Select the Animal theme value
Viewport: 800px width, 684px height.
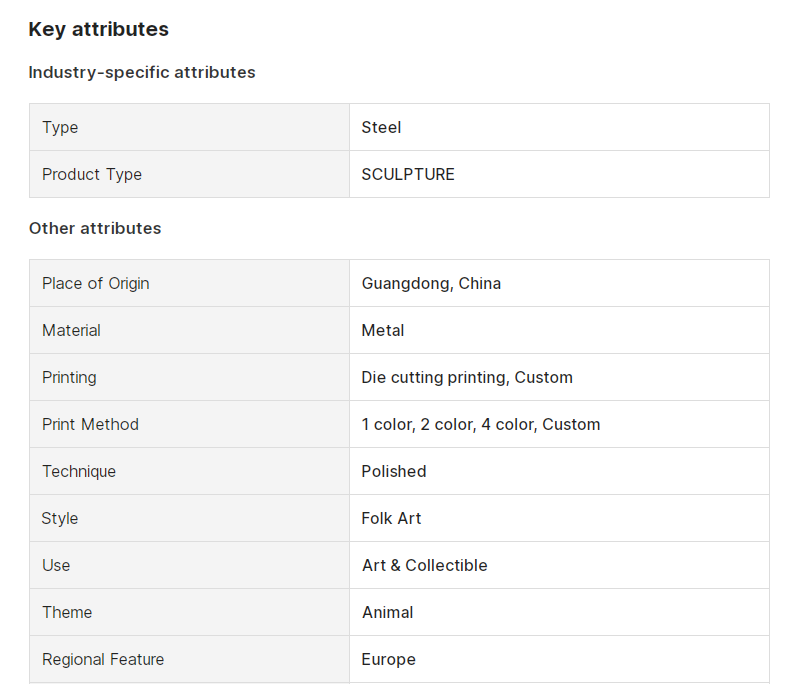pos(387,612)
